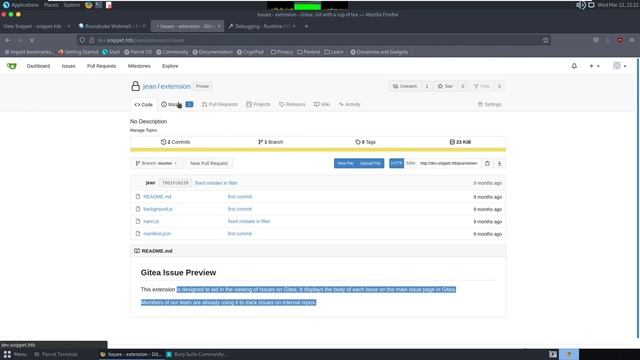
Task: Click the clone URL field
Action: point(449,163)
